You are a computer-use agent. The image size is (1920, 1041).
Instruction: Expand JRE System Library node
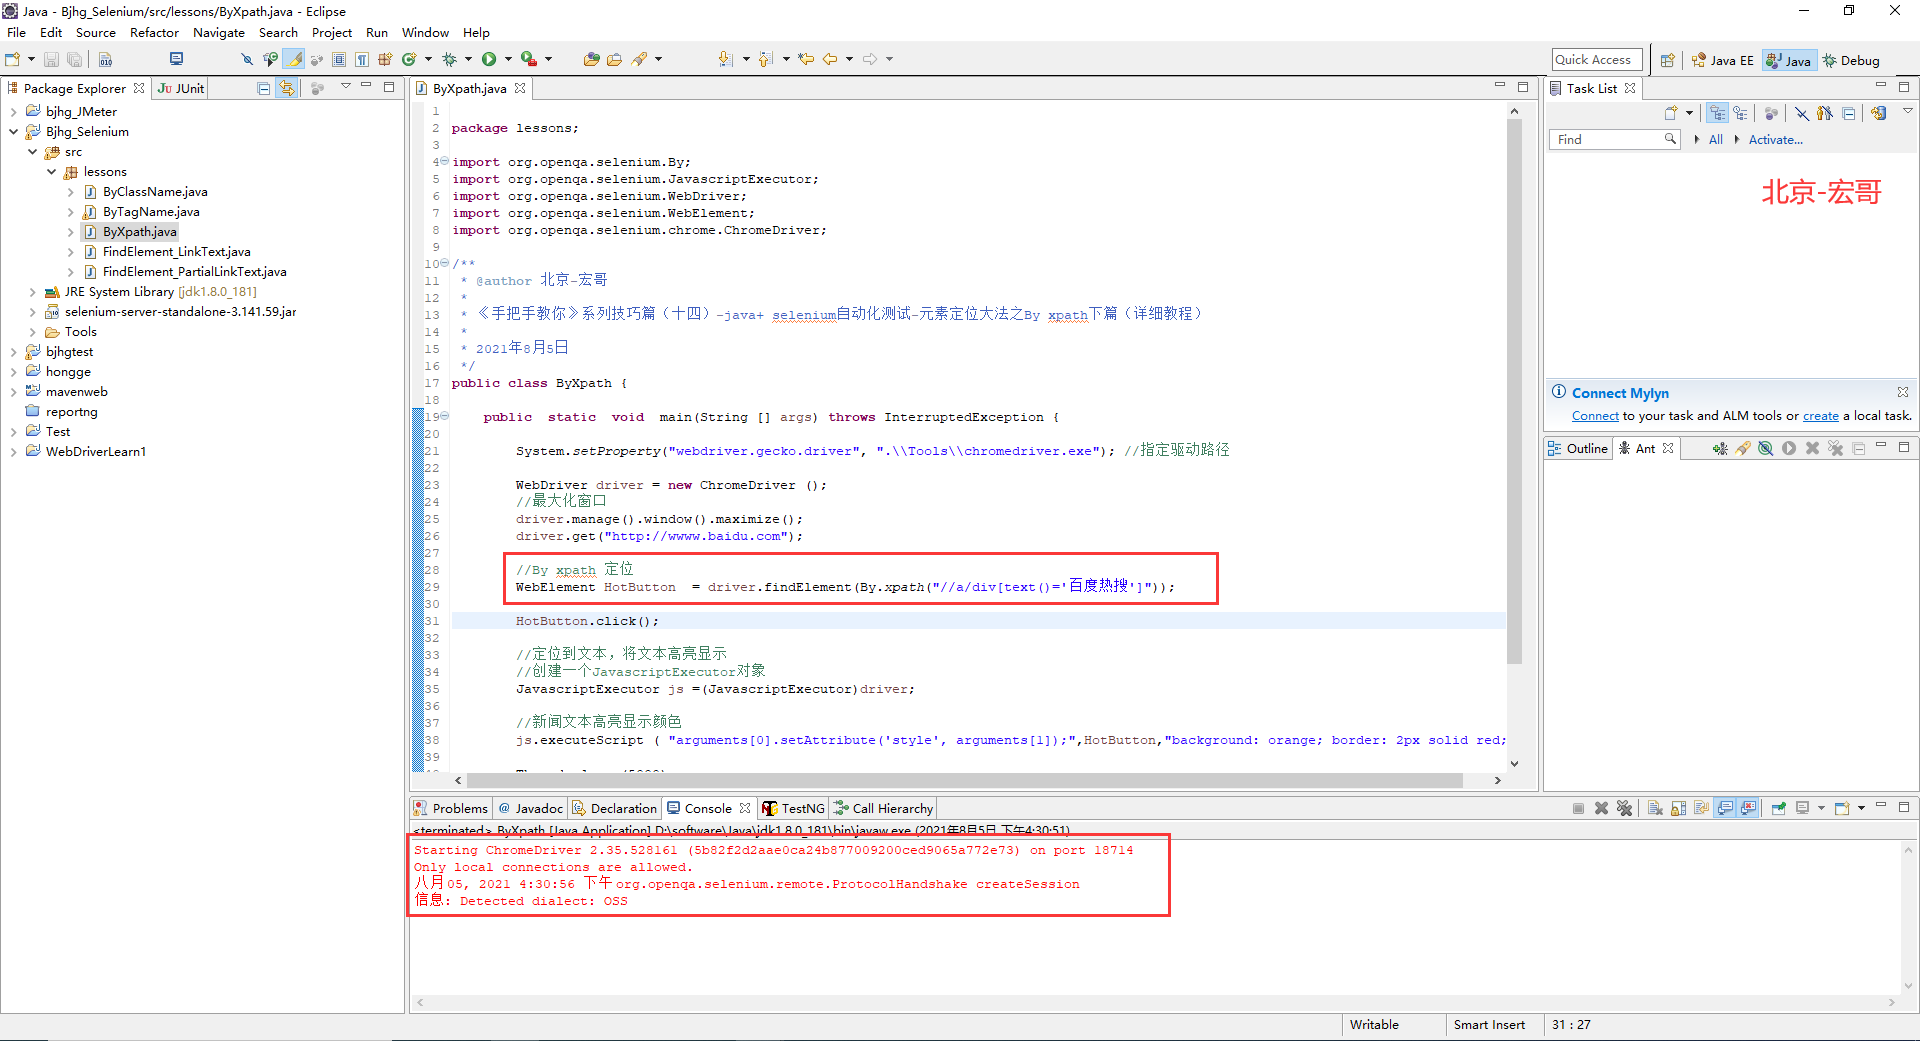point(32,292)
